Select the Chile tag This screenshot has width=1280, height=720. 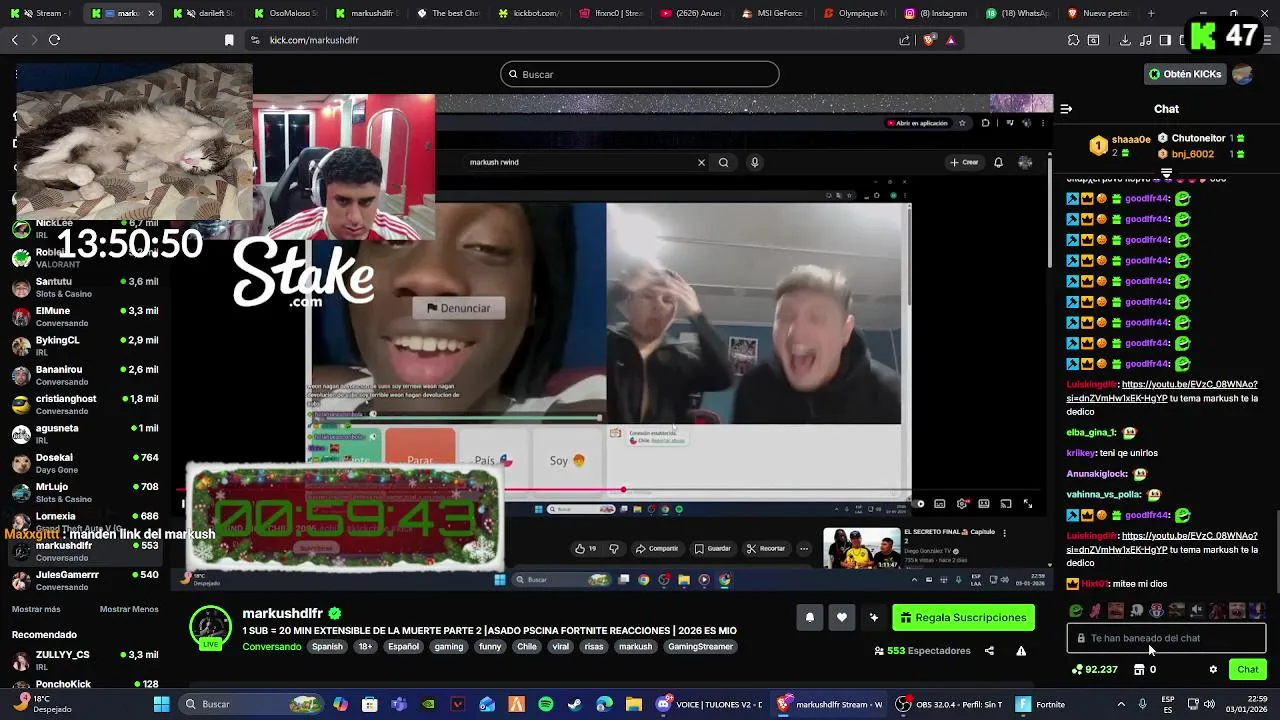click(527, 647)
